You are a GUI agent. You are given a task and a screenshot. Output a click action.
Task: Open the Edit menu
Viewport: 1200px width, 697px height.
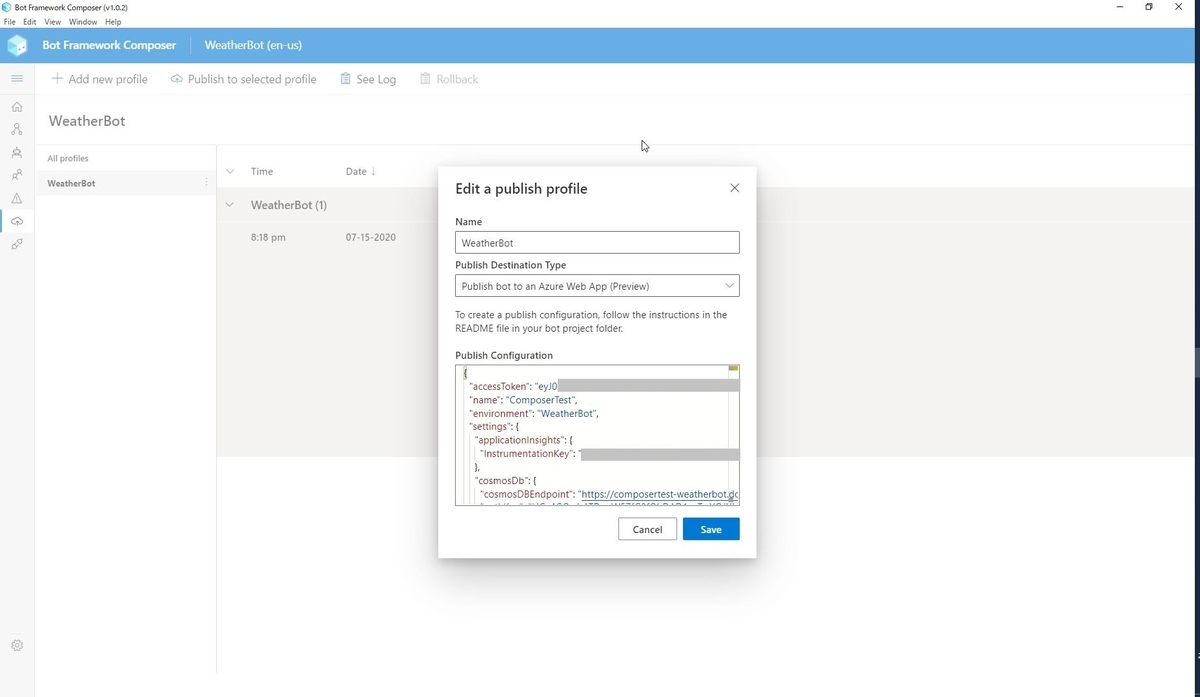click(x=30, y=21)
